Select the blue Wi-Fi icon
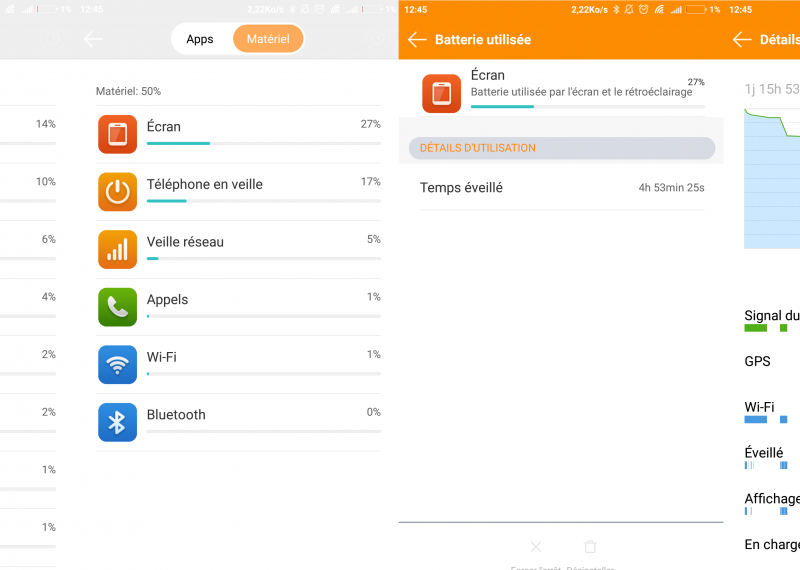 [x=117, y=365]
